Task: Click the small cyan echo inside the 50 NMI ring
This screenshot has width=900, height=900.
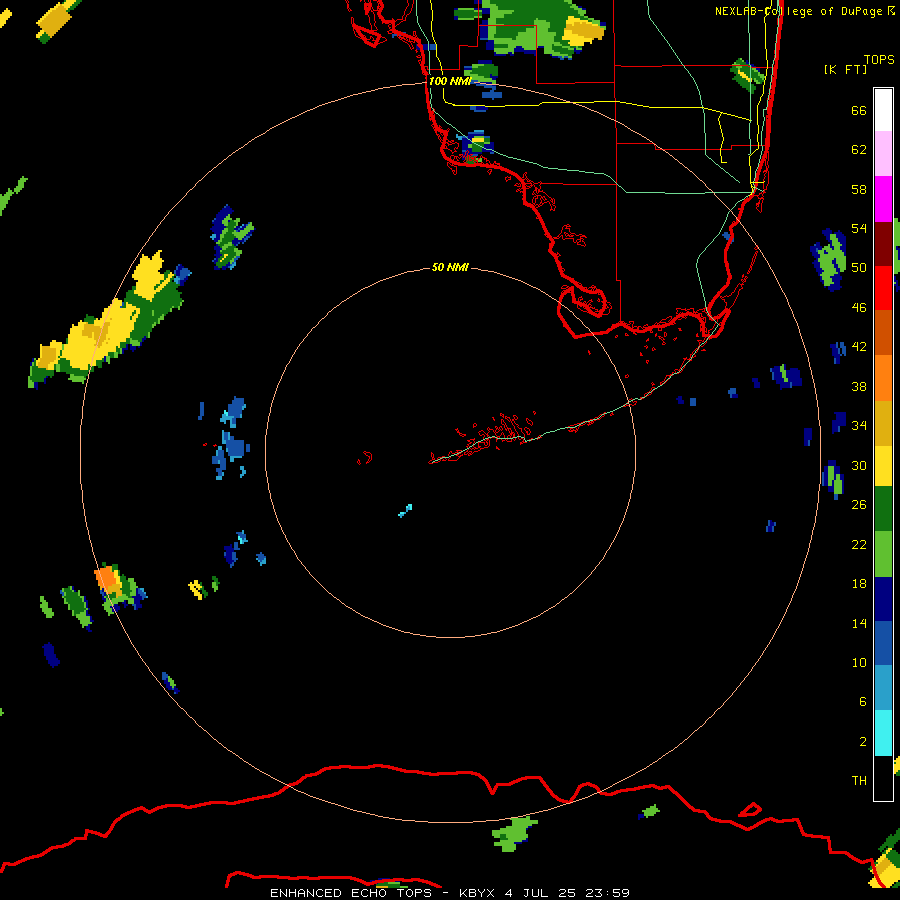Action: tap(405, 510)
